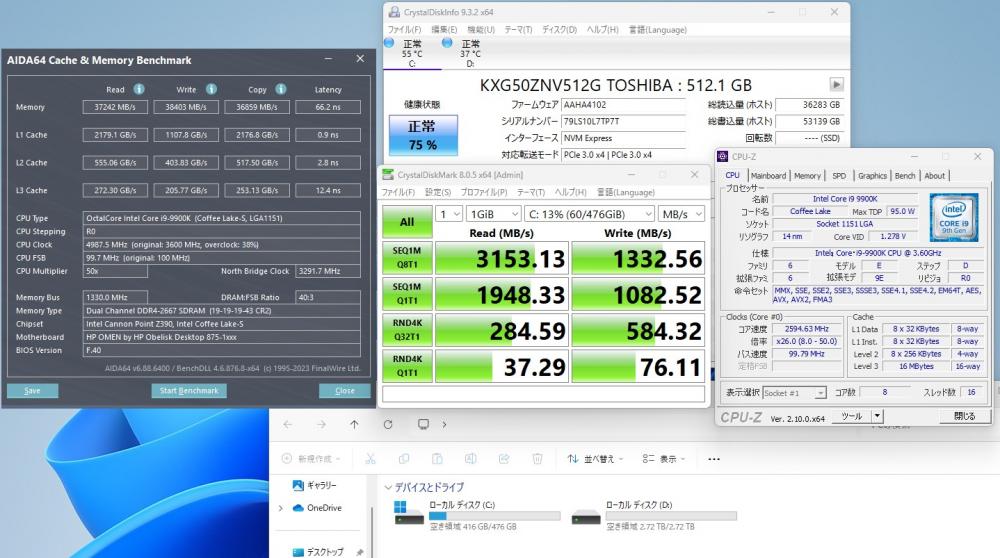Image resolution: width=1000 pixels, height=558 pixels.
Task: Collapse the Devices and Drives group
Action: coord(388,487)
